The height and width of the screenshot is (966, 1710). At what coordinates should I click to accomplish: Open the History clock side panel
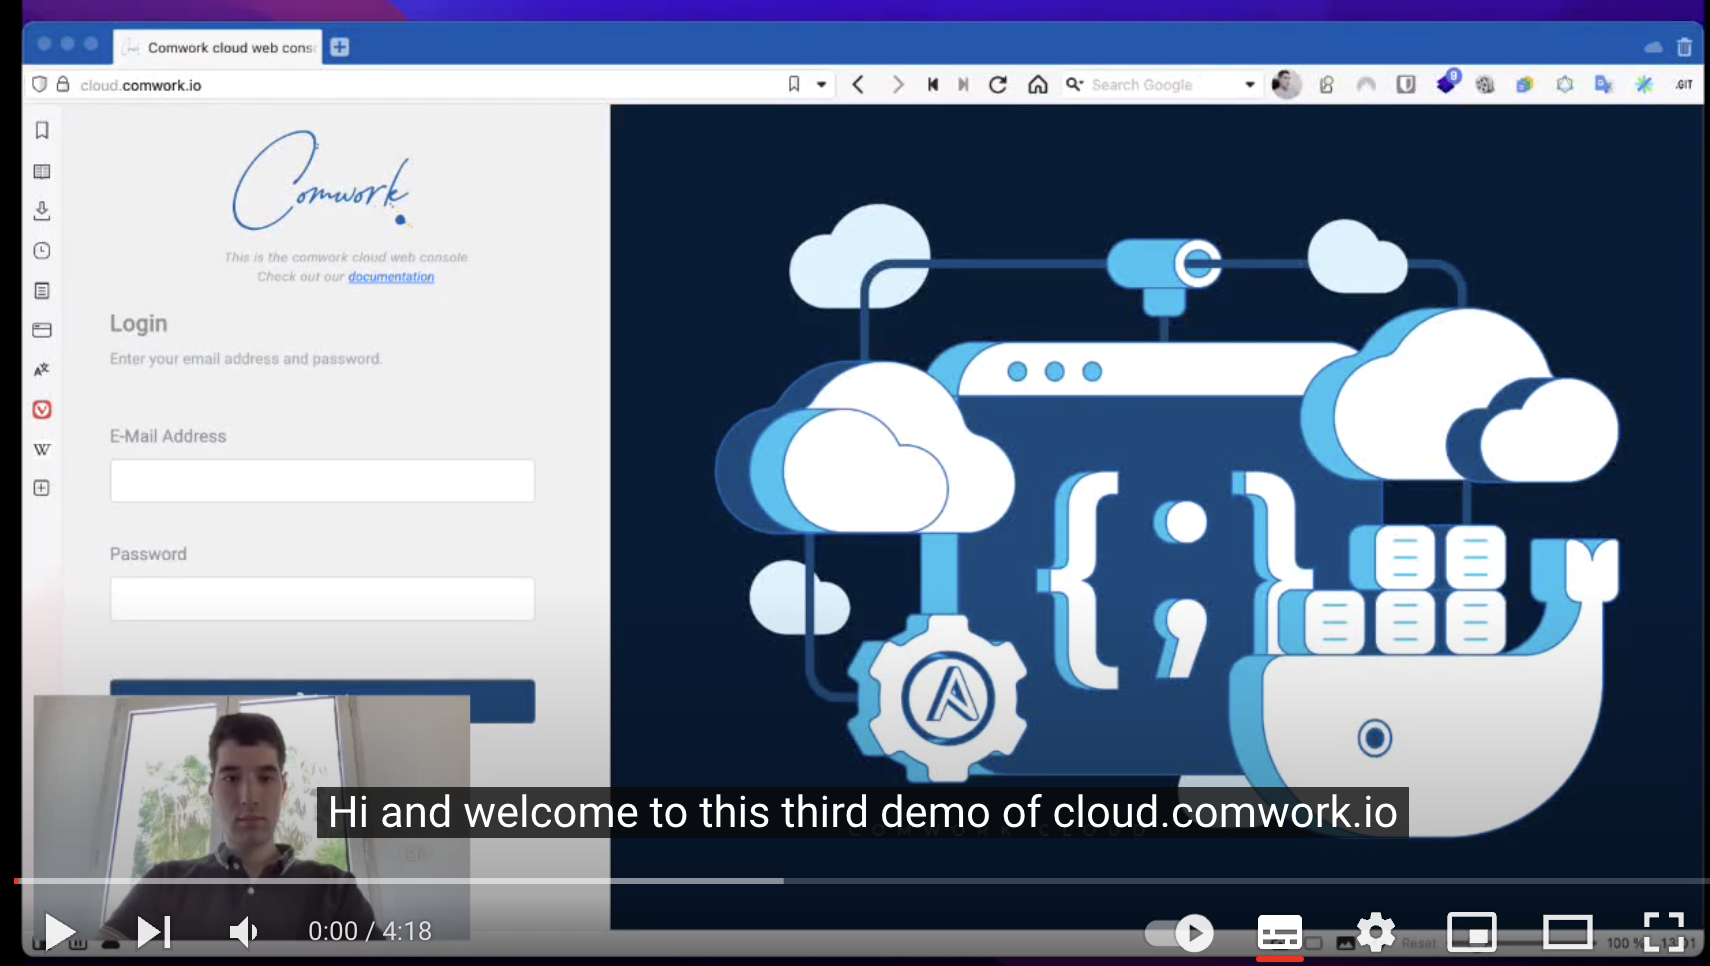[42, 251]
